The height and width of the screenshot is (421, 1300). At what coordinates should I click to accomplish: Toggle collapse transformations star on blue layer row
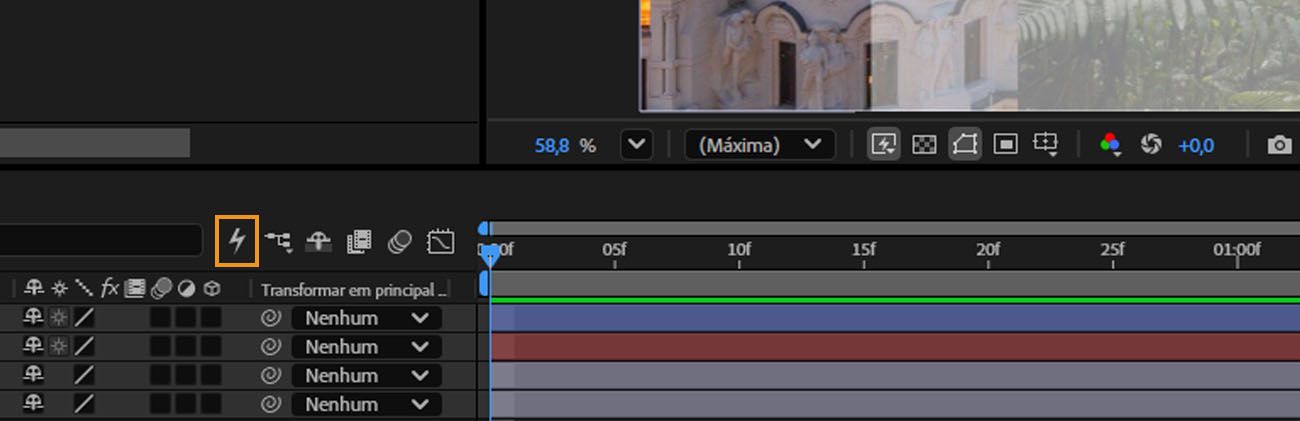[60, 318]
